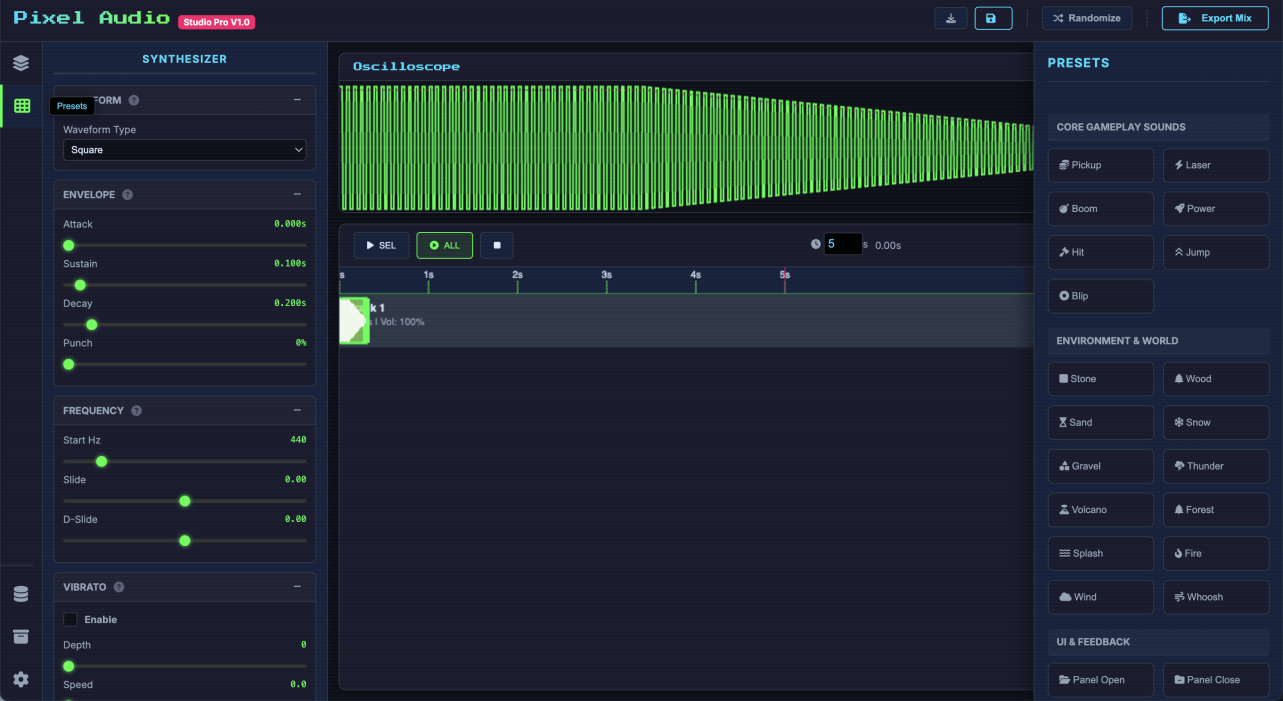Collapse the Vibrato section
Image resolution: width=1283 pixels, height=701 pixels.
pyautogui.click(x=297, y=587)
